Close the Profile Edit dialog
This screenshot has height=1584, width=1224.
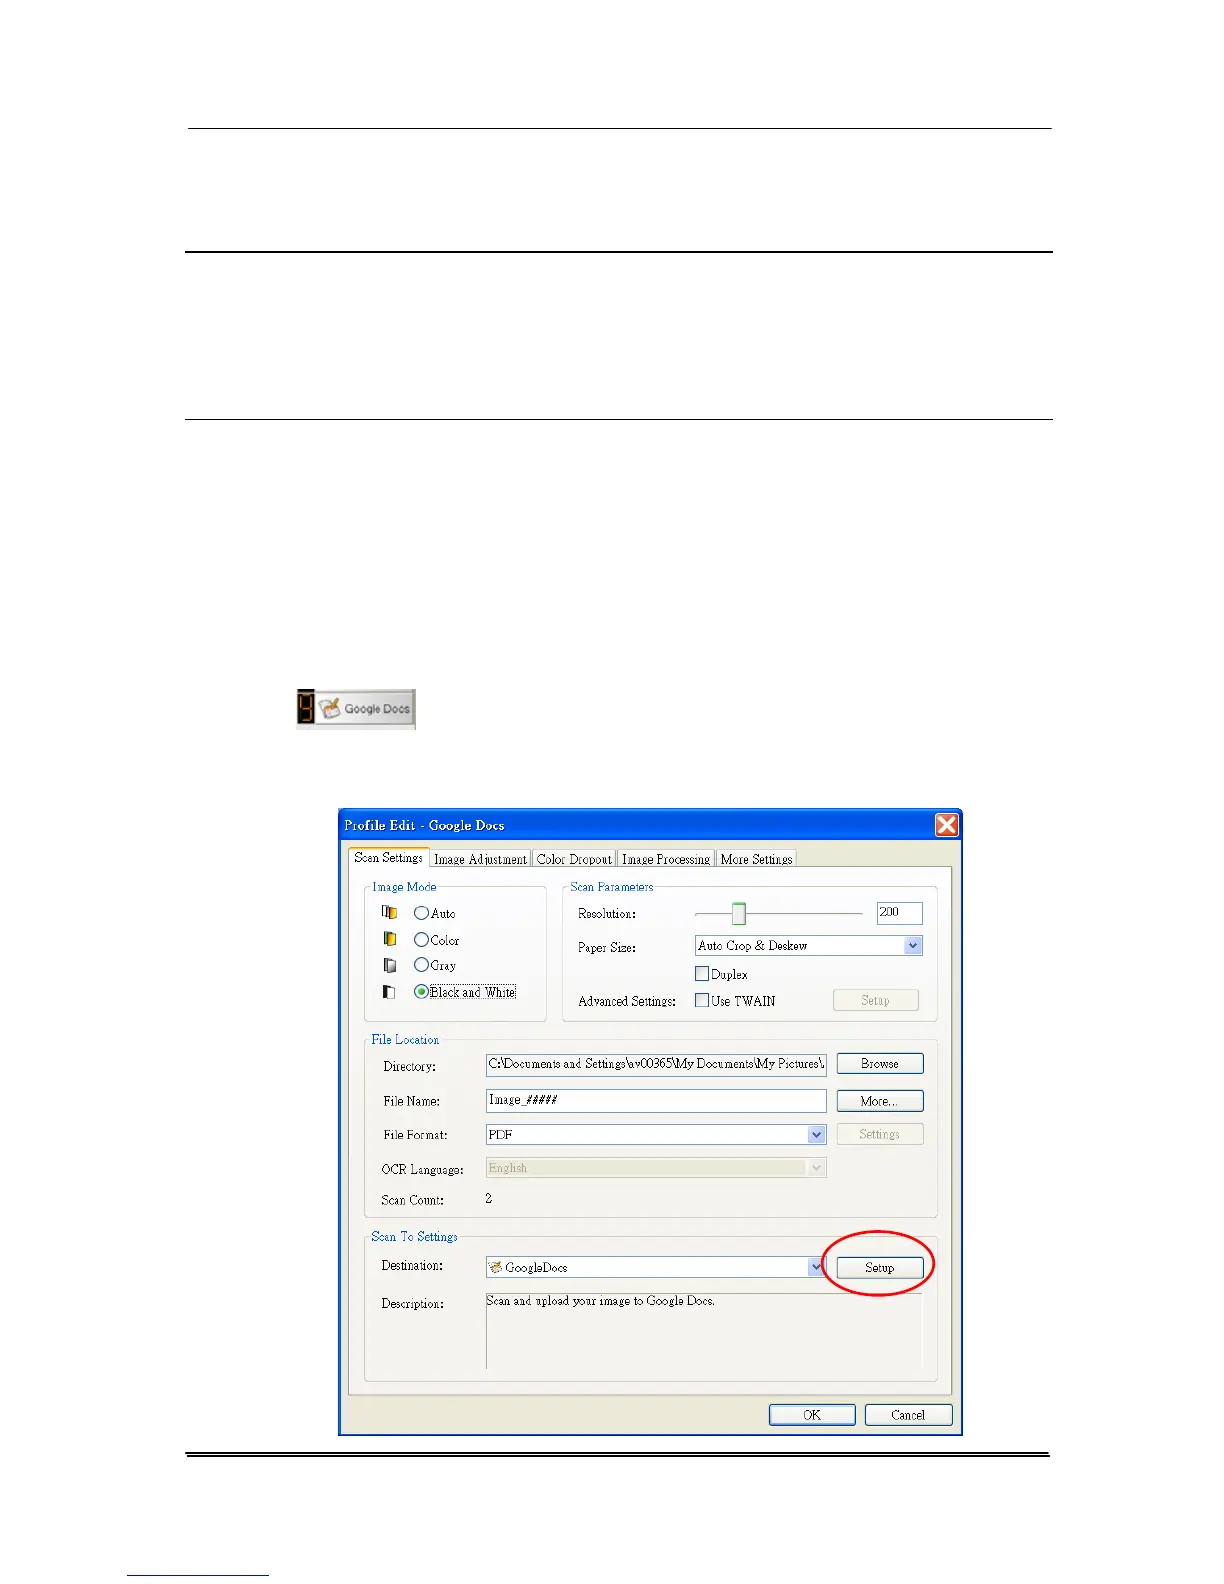coord(946,825)
